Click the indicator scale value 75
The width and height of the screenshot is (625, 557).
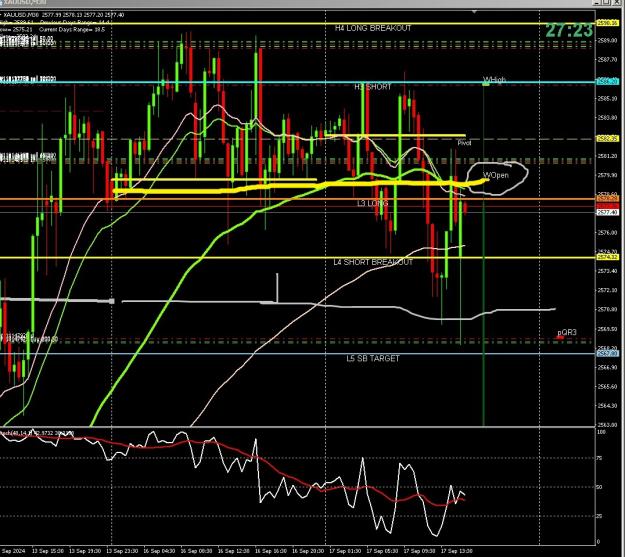tap(600, 459)
